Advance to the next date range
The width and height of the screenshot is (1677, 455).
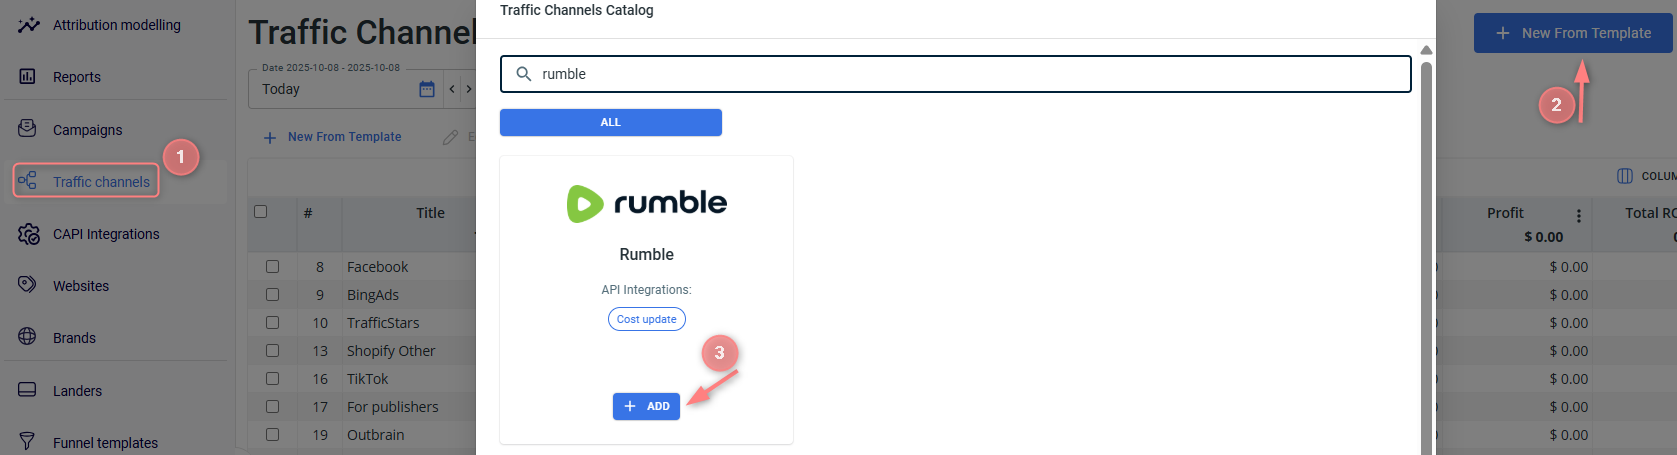(469, 89)
